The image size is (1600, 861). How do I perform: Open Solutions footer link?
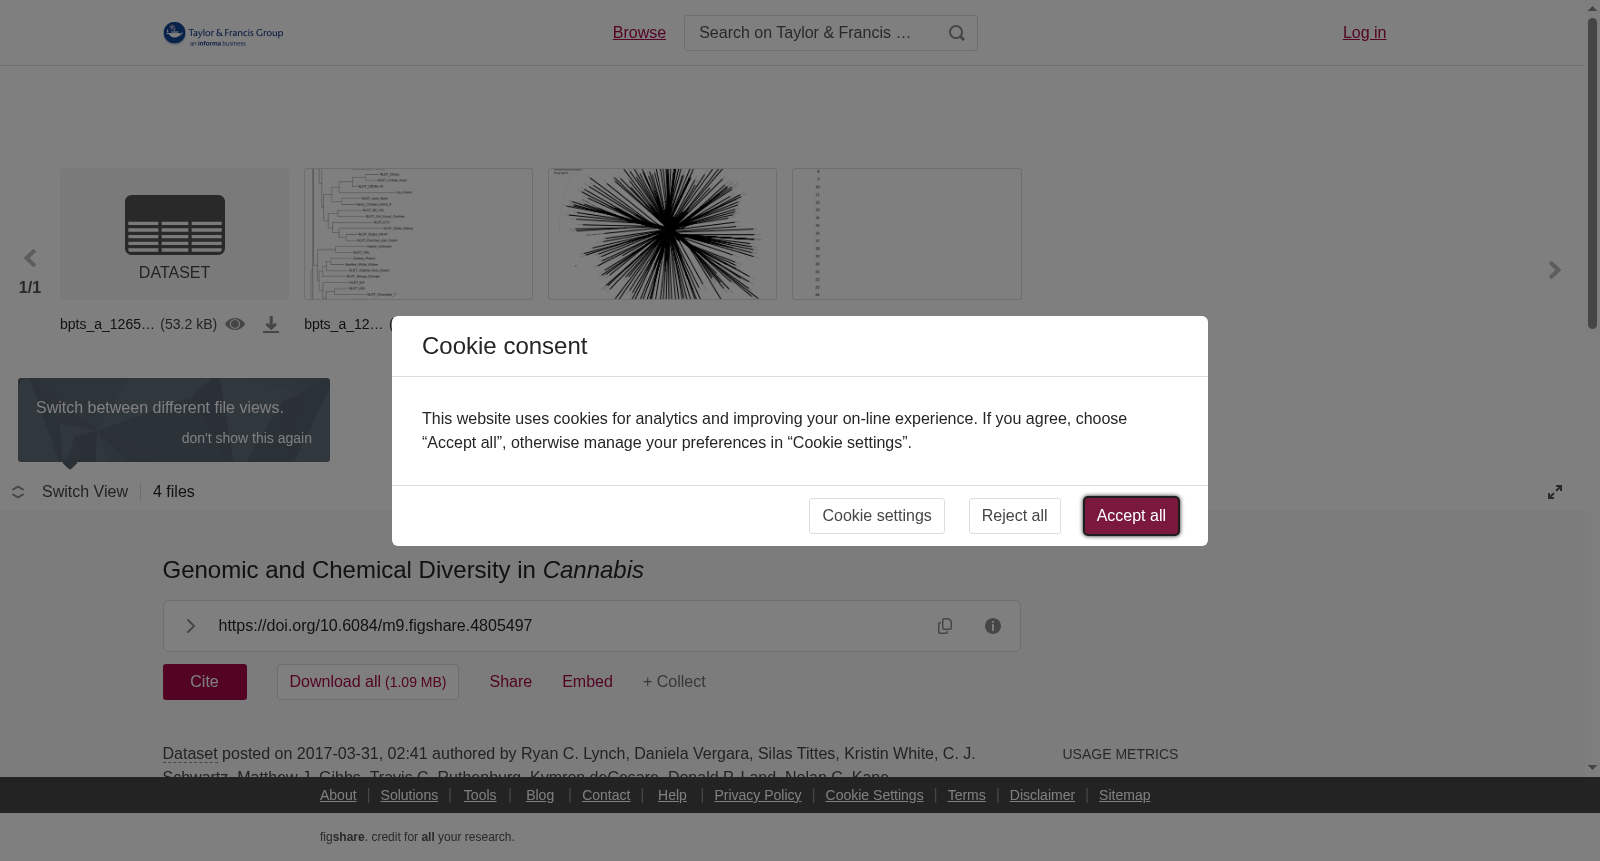[409, 795]
